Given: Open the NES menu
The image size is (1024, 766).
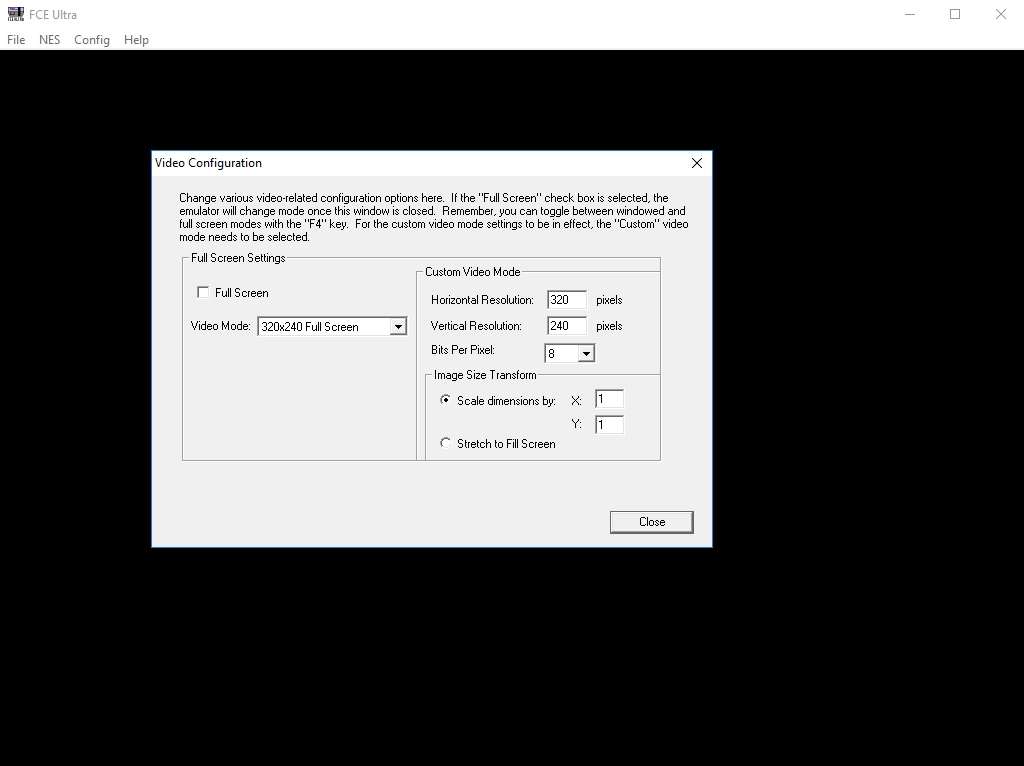Looking at the screenshot, I should pyautogui.click(x=50, y=40).
